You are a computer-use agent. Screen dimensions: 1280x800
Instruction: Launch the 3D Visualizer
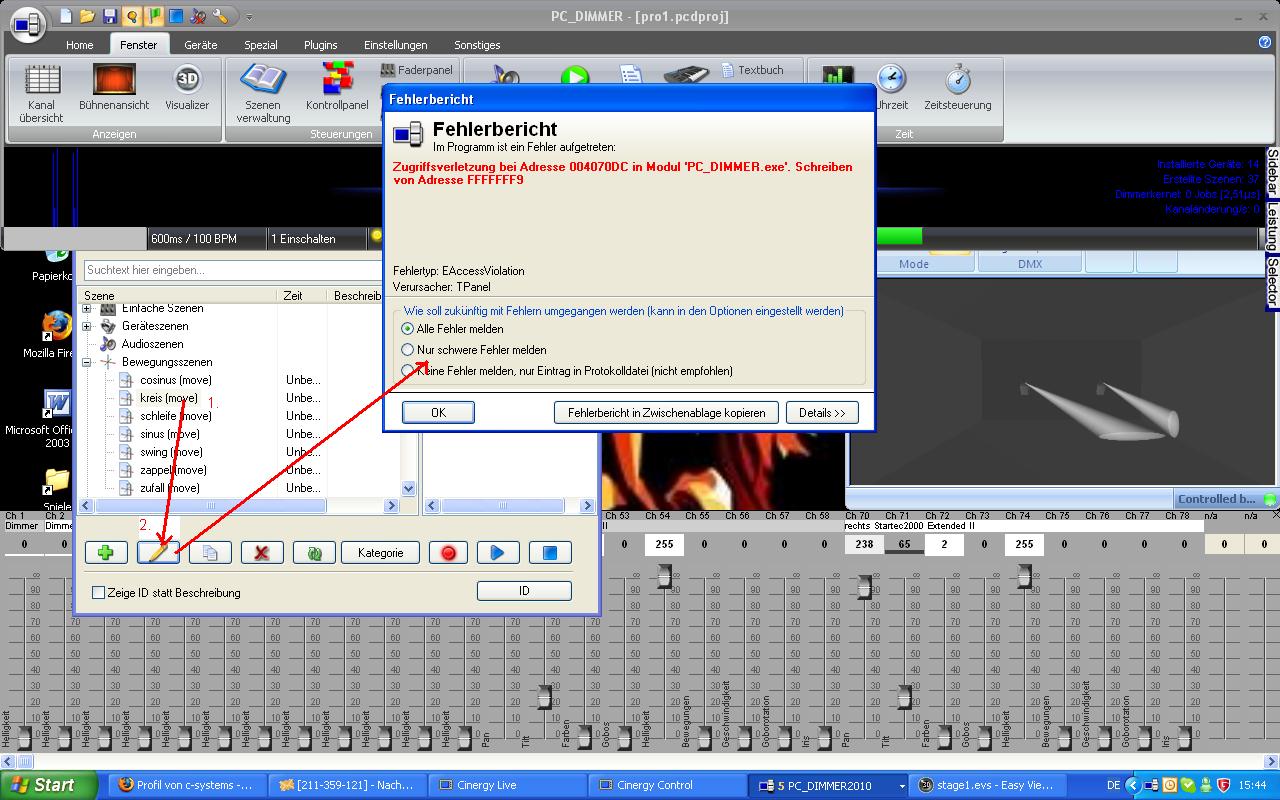tap(187, 88)
